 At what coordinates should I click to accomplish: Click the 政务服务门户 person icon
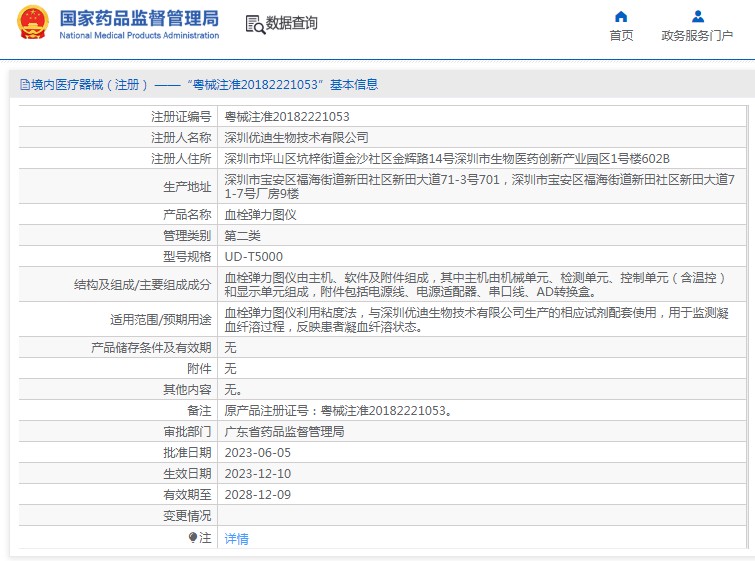pos(697,16)
